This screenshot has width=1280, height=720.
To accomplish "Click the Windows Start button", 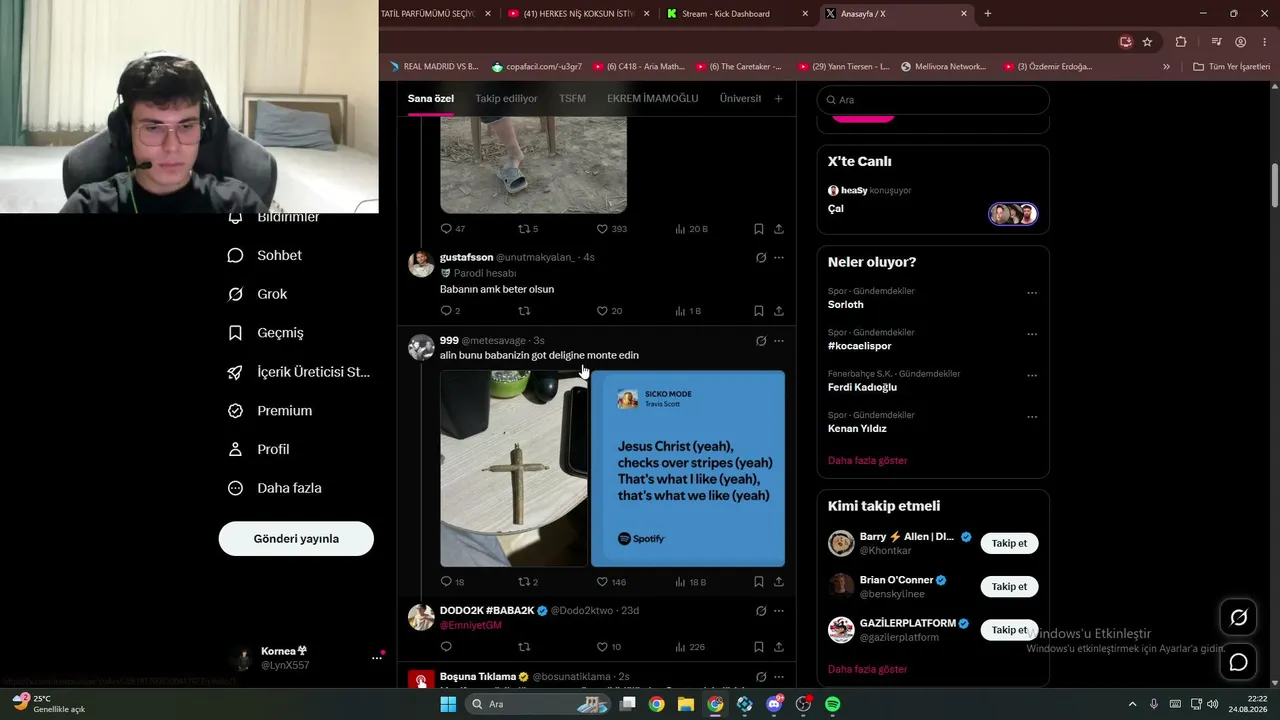I will (448, 704).
